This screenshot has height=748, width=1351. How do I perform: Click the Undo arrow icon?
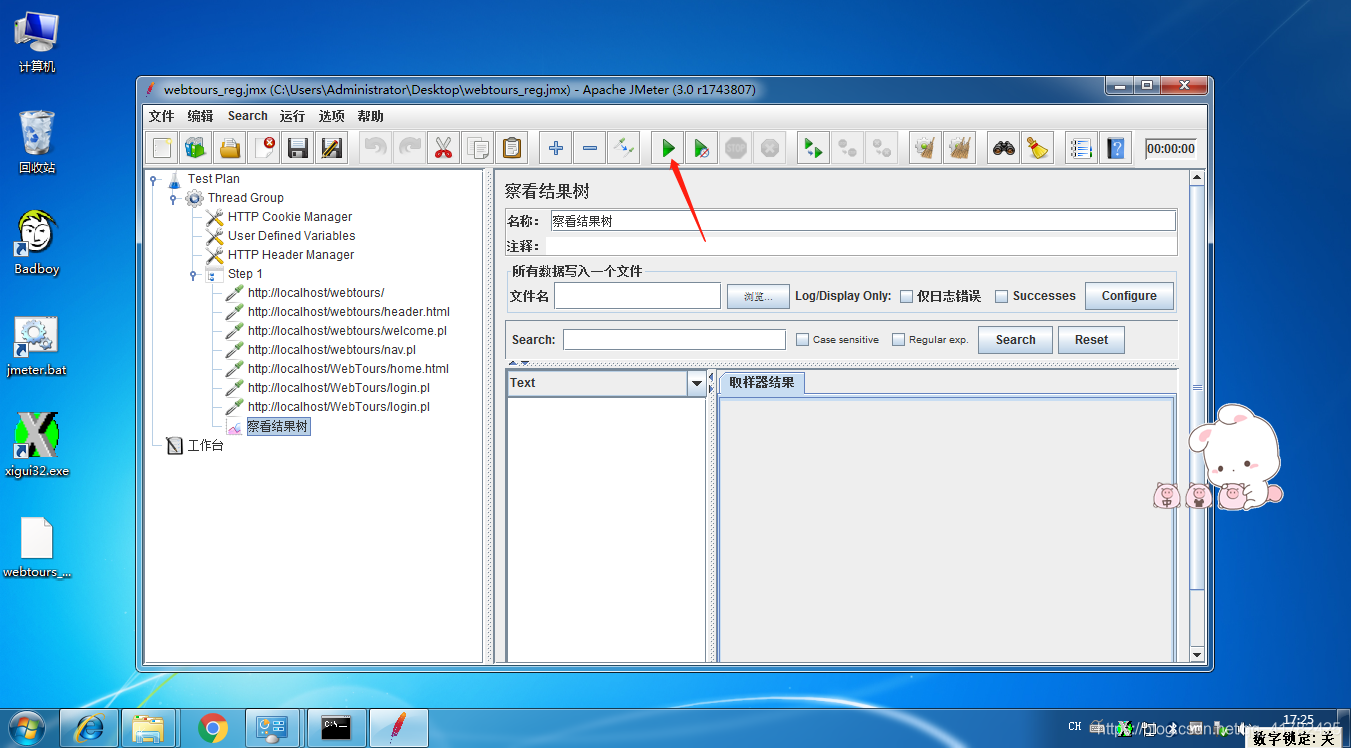click(x=376, y=149)
